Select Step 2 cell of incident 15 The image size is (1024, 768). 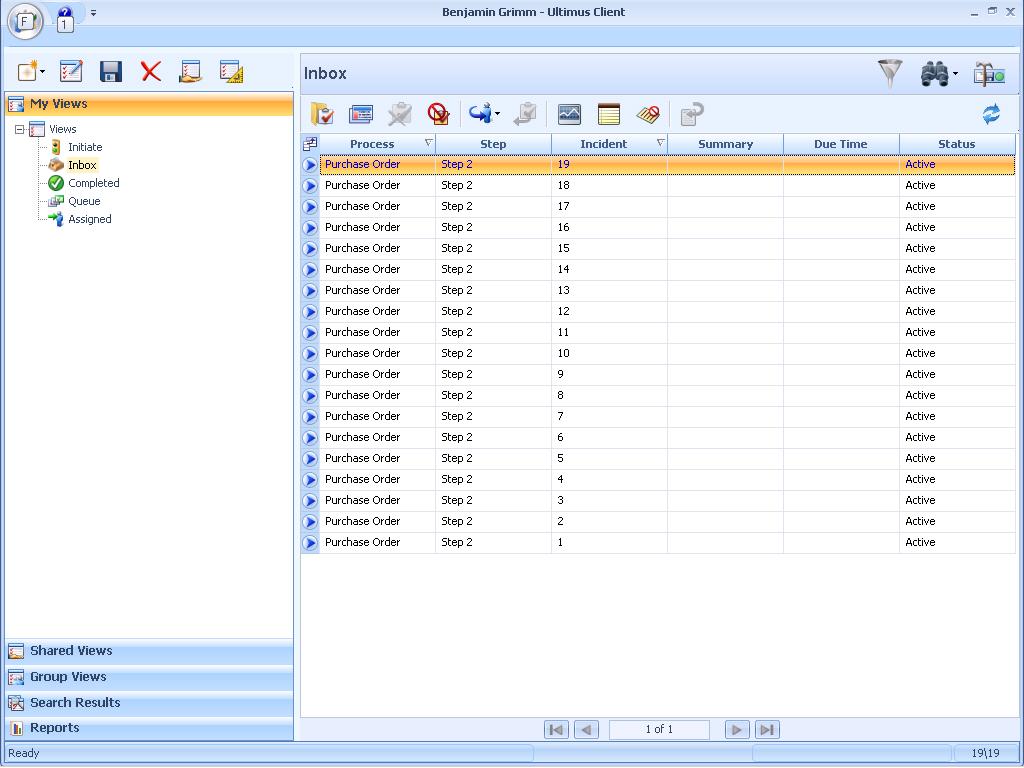(493, 248)
